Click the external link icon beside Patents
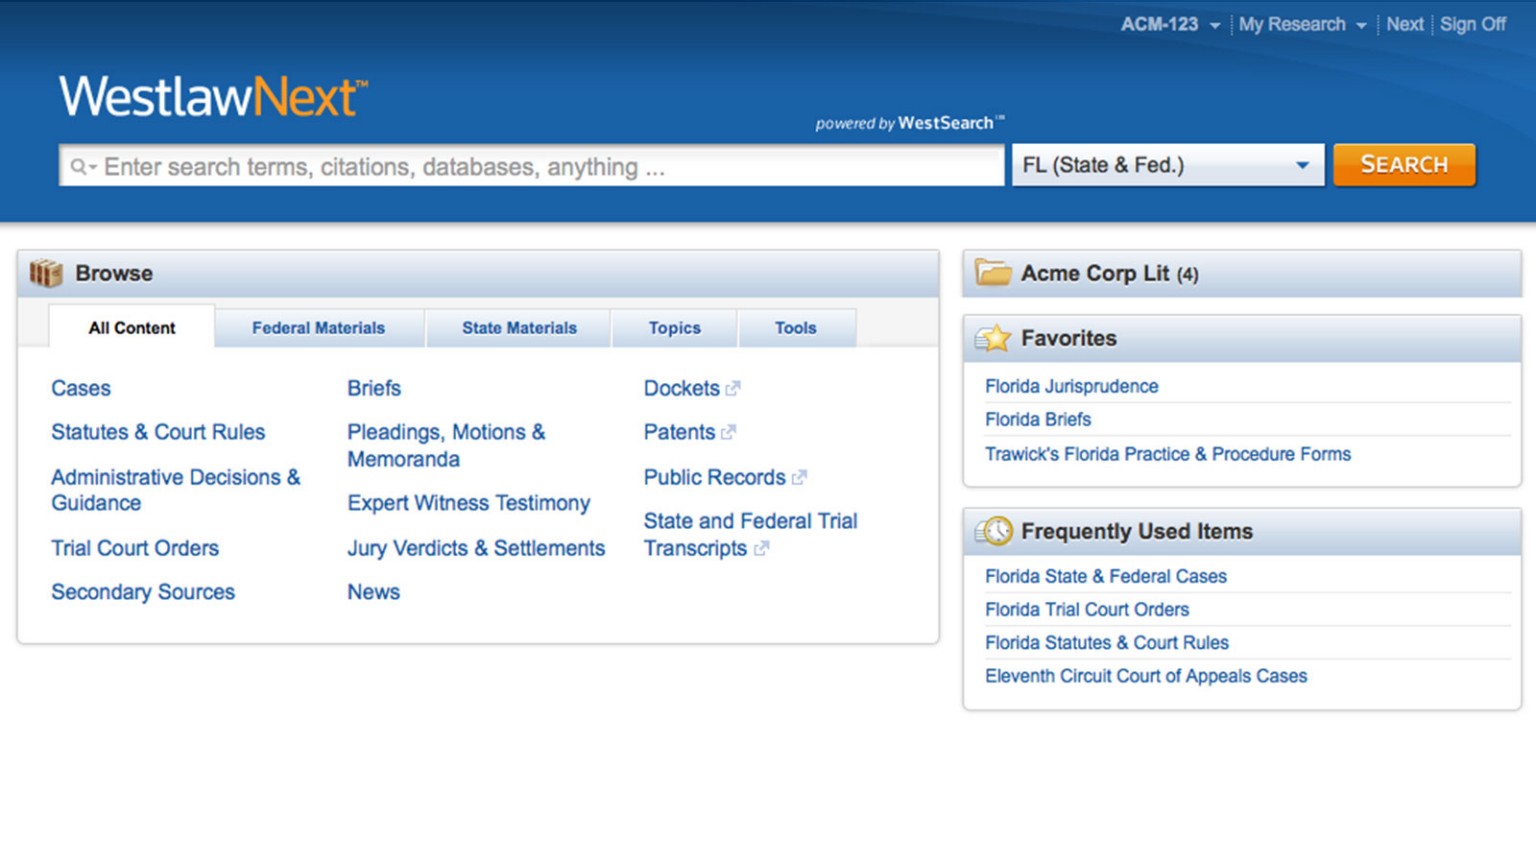The image size is (1536, 864). [x=728, y=432]
